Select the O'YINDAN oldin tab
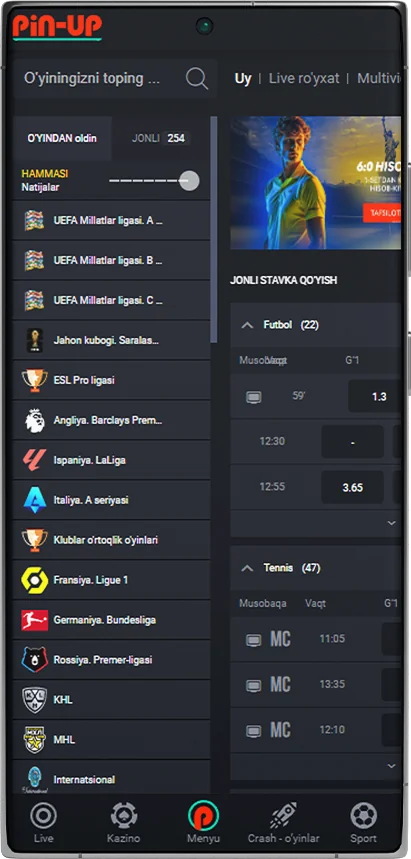 pos(62,138)
